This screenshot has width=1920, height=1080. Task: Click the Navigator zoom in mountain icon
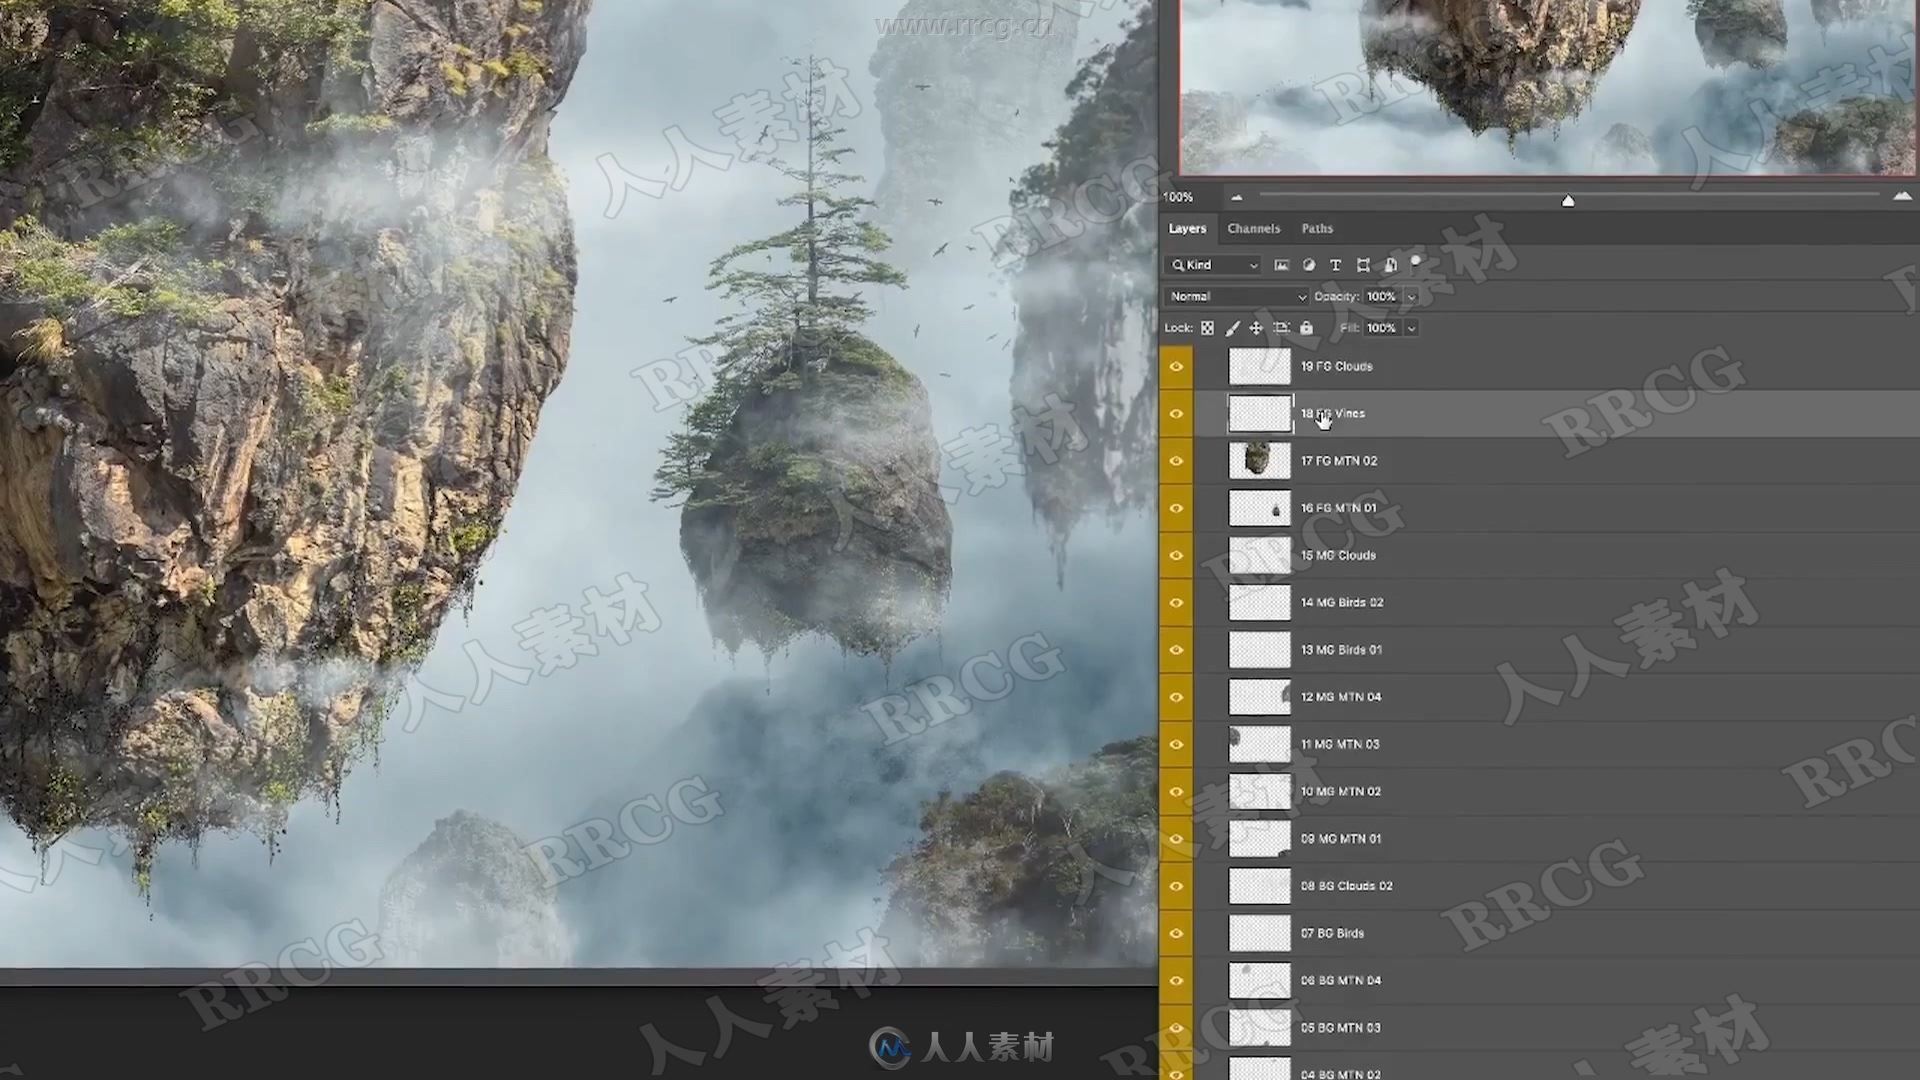click(x=1902, y=196)
